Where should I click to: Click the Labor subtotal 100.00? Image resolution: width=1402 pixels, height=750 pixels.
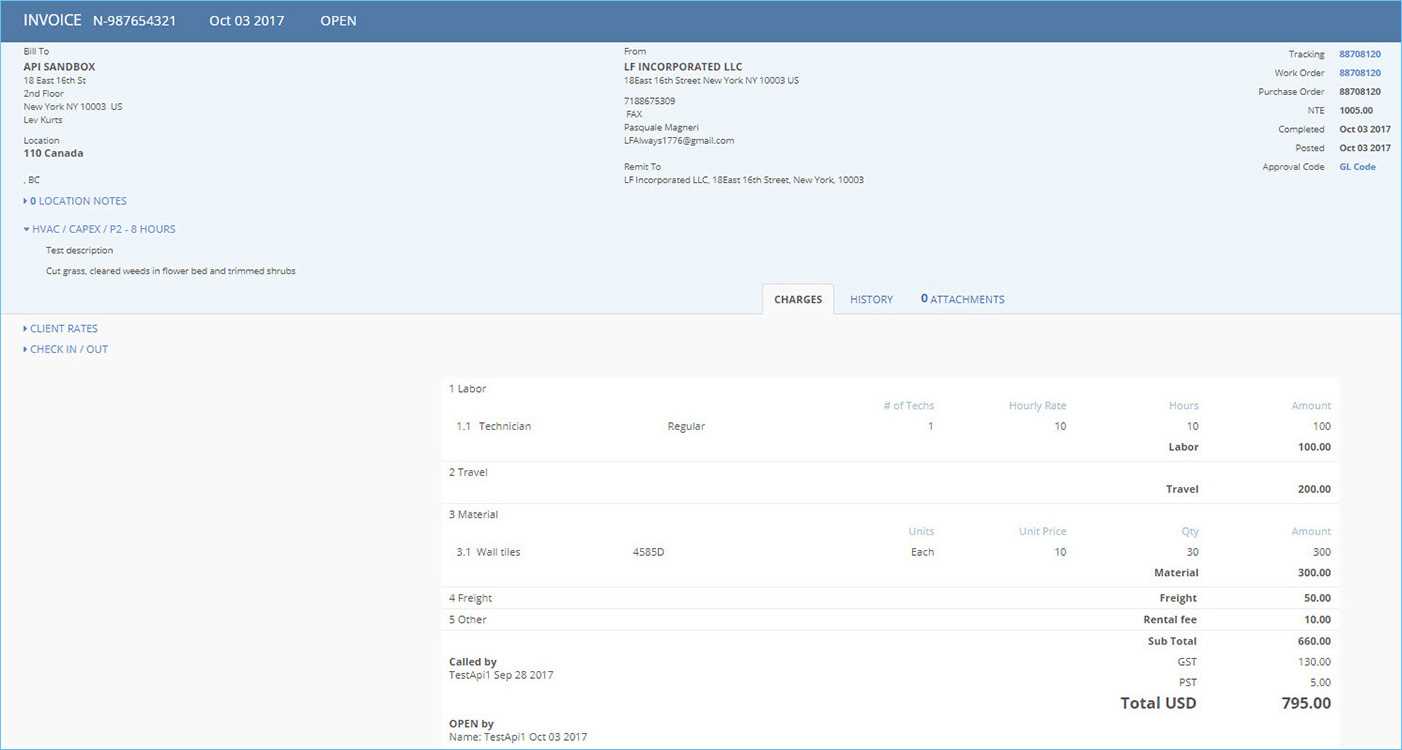(x=1314, y=447)
